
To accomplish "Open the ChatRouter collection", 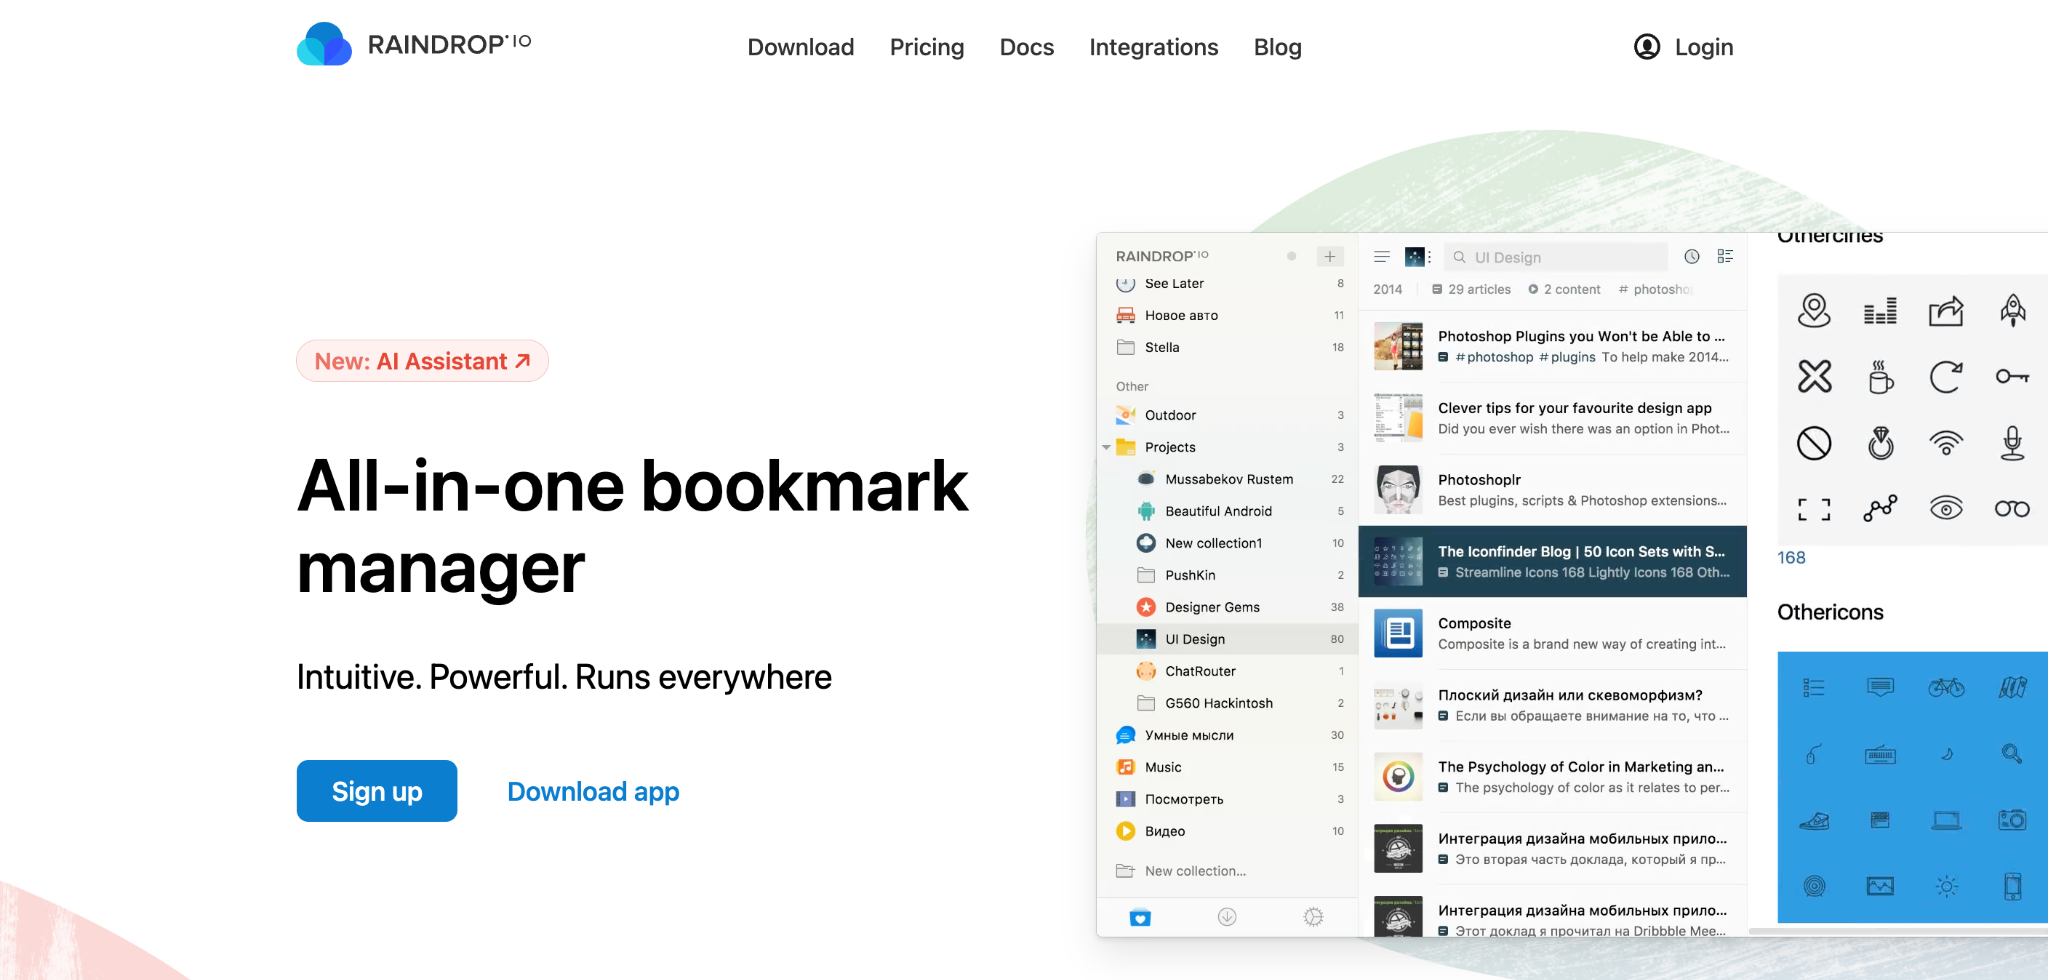I will [x=1227, y=671].
